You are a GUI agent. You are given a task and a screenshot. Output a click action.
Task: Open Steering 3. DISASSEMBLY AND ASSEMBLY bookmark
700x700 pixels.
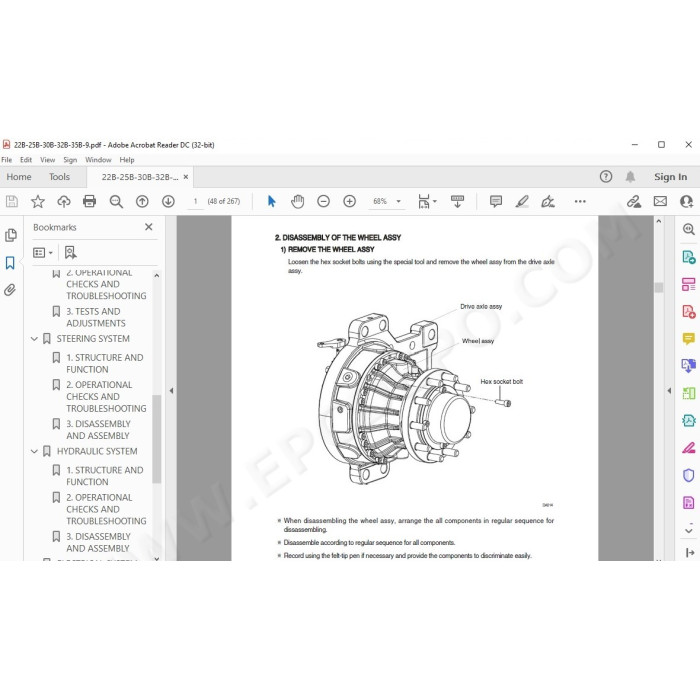(x=98, y=429)
